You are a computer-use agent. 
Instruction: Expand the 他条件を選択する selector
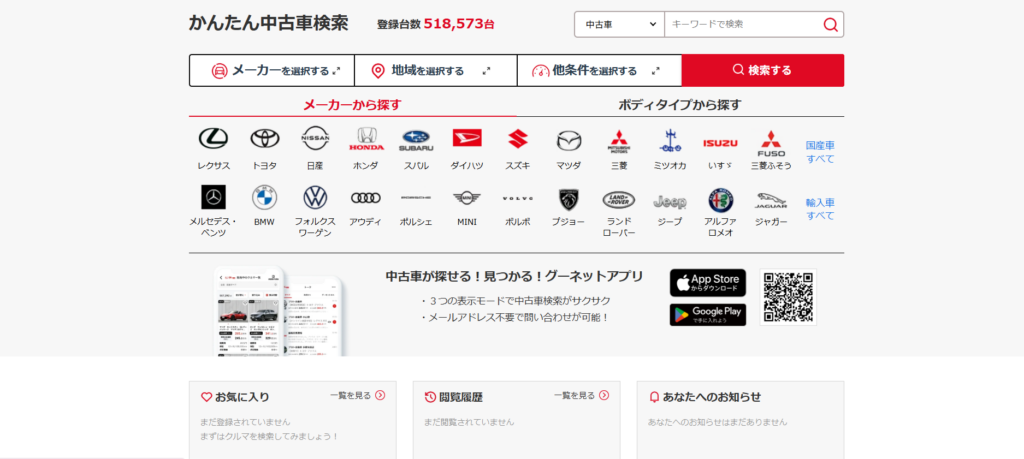599,71
